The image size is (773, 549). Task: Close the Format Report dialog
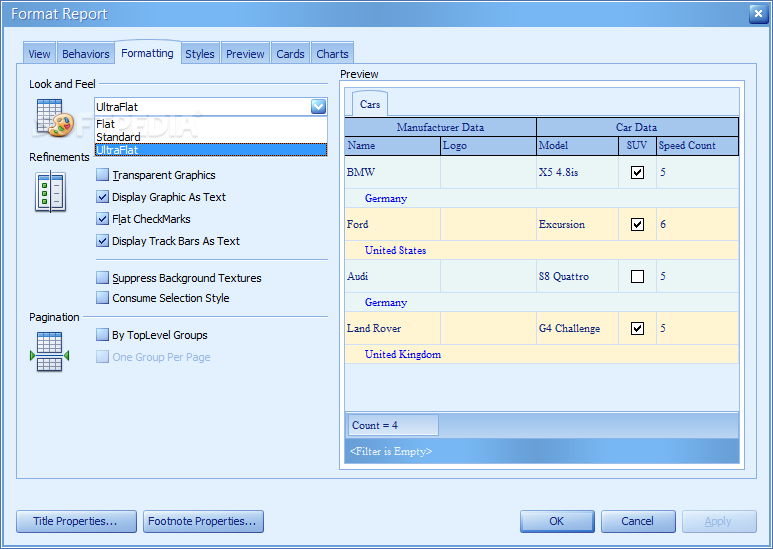tap(758, 14)
